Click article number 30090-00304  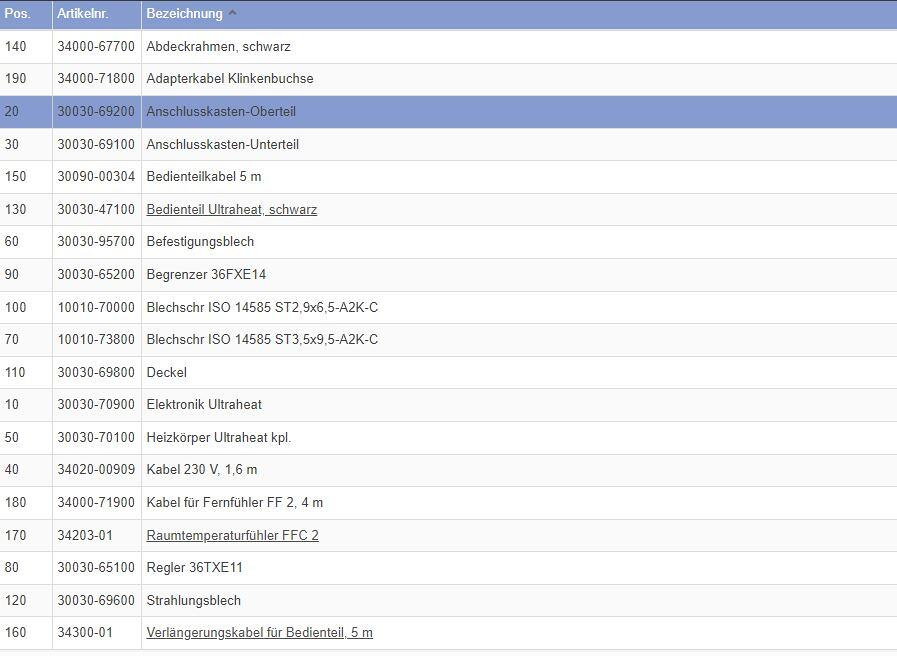tap(96, 177)
